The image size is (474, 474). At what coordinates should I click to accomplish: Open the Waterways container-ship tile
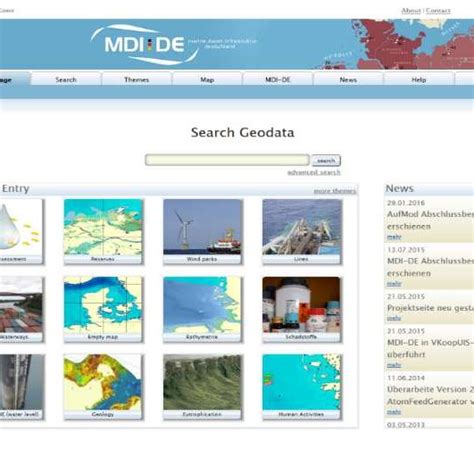click(x=21, y=309)
